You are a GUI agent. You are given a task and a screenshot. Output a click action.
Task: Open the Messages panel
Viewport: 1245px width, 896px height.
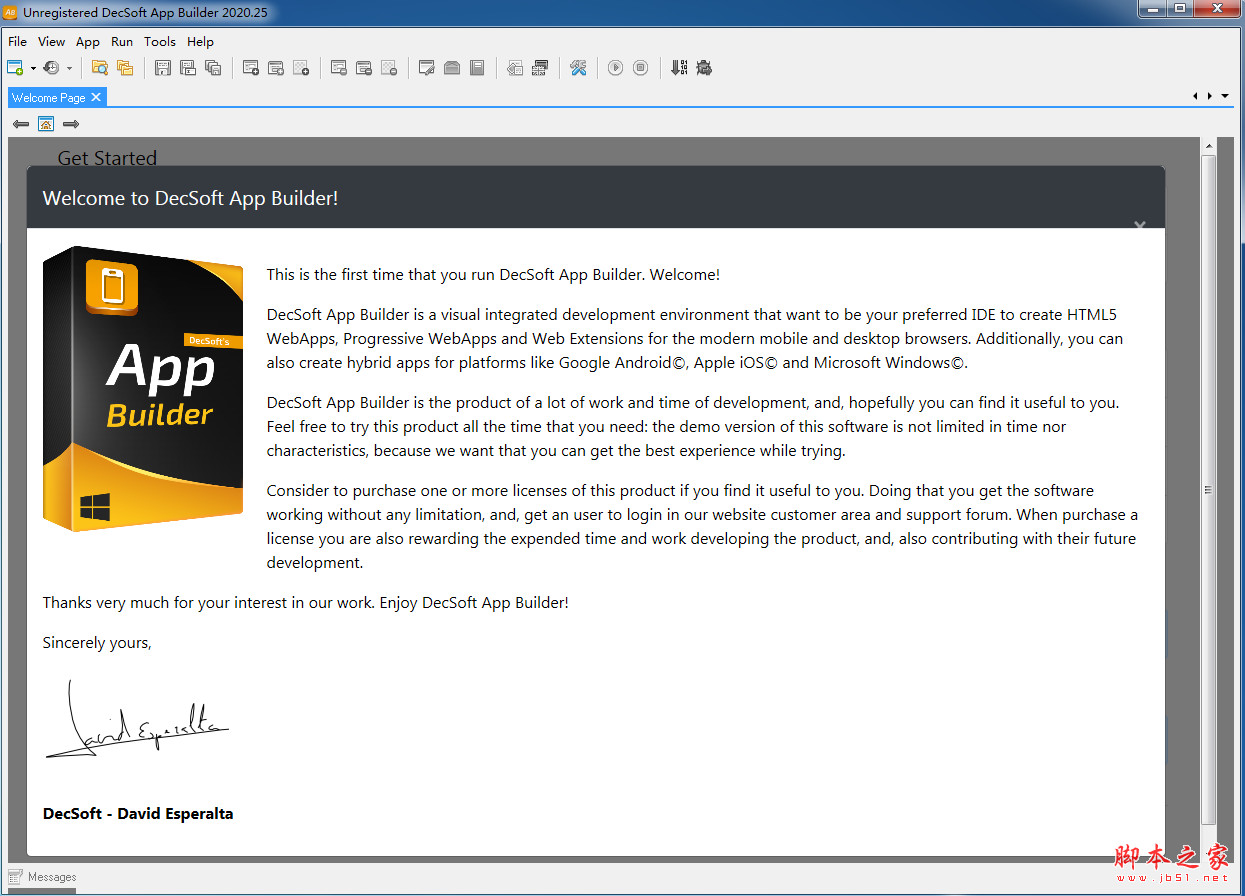tap(43, 877)
